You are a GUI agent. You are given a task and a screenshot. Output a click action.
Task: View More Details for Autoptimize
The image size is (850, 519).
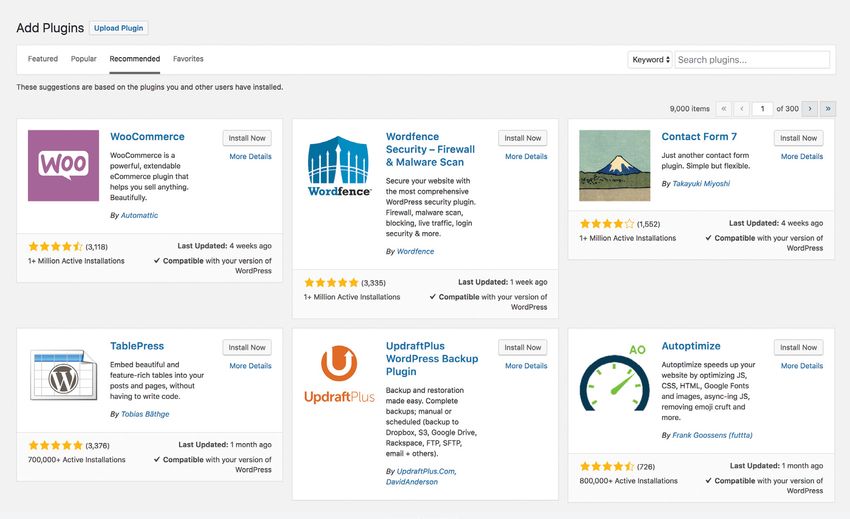coord(802,366)
